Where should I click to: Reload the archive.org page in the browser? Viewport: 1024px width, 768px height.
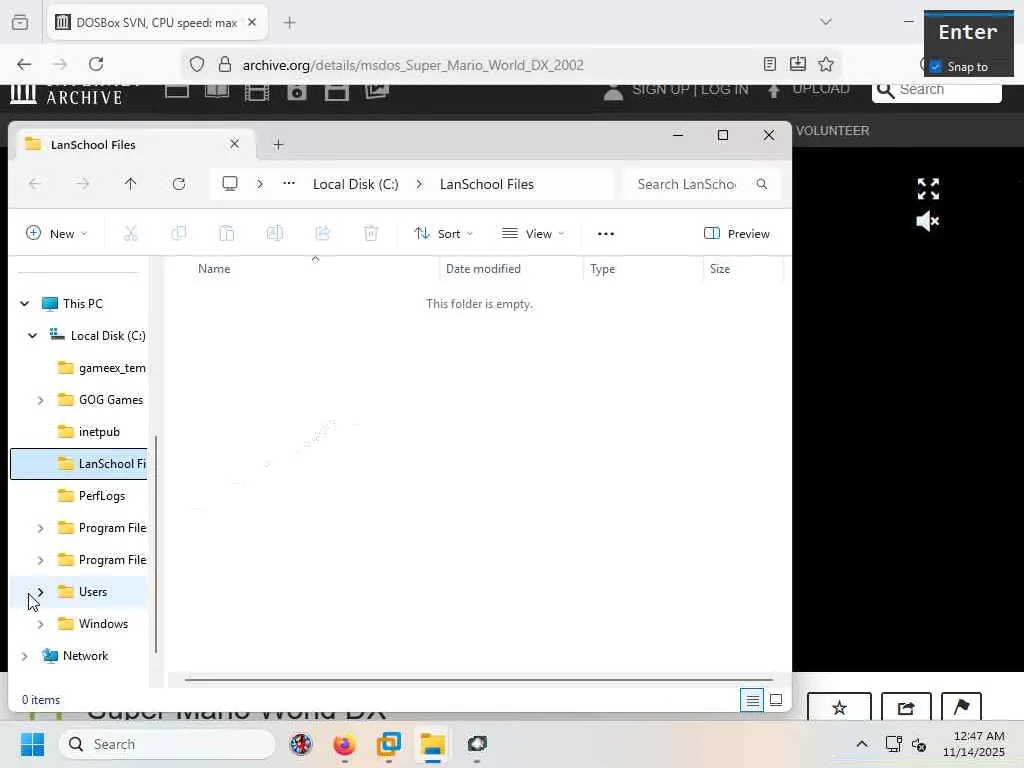point(96,64)
